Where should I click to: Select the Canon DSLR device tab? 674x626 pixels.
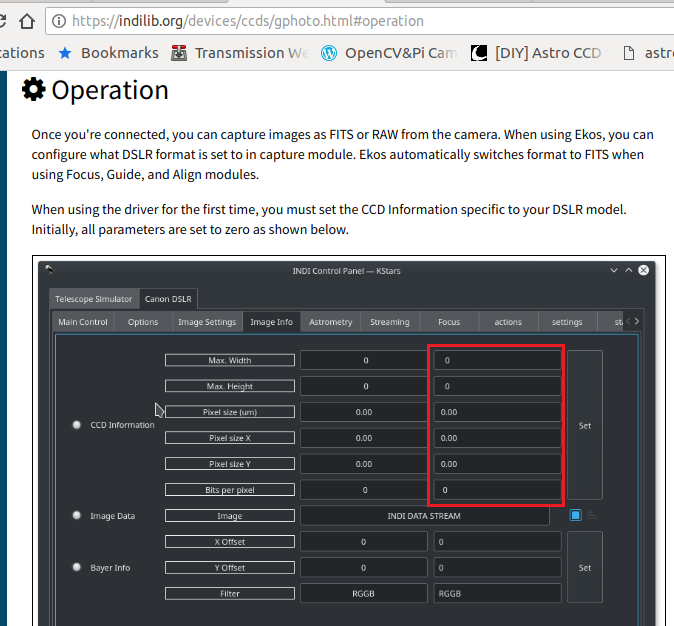tap(168, 299)
